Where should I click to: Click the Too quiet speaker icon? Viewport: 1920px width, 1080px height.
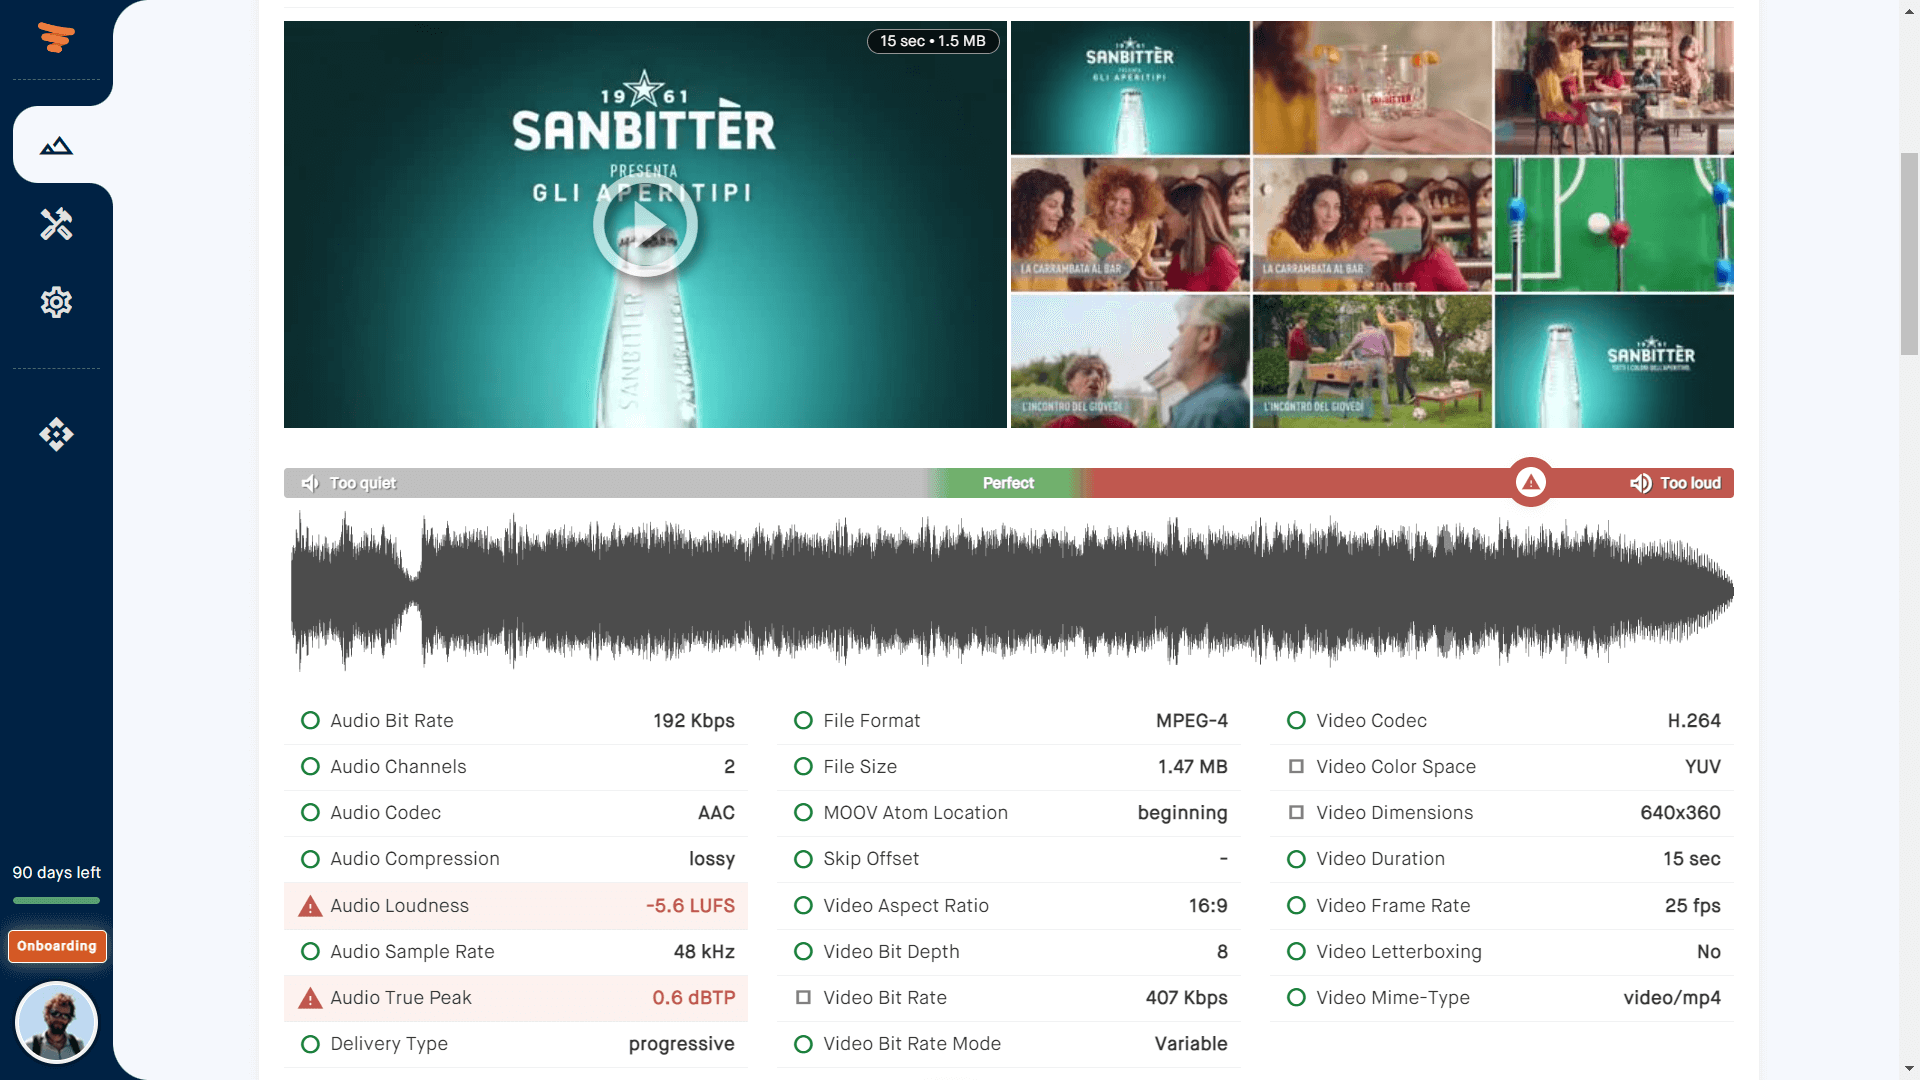tap(310, 483)
